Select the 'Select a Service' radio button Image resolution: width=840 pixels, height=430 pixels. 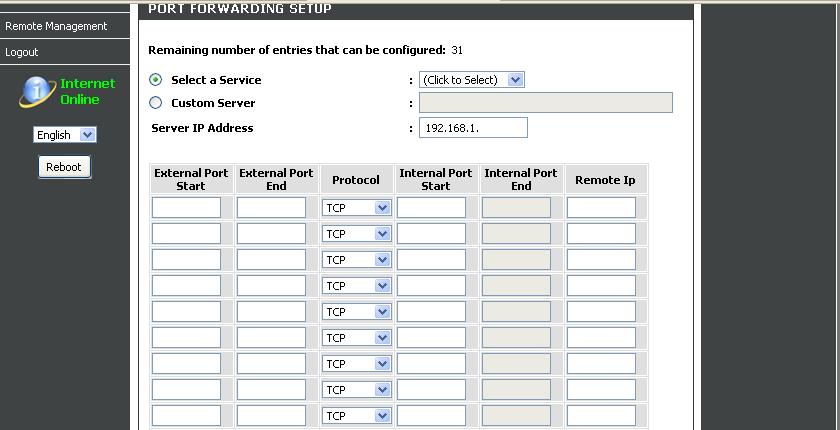[x=155, y=80]
